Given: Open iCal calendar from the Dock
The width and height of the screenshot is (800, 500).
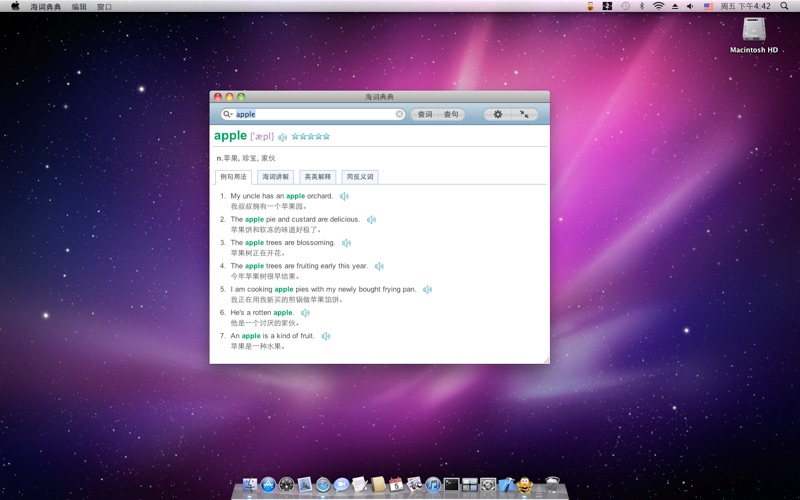Looking at the screenshot, I should click(396, 485).
